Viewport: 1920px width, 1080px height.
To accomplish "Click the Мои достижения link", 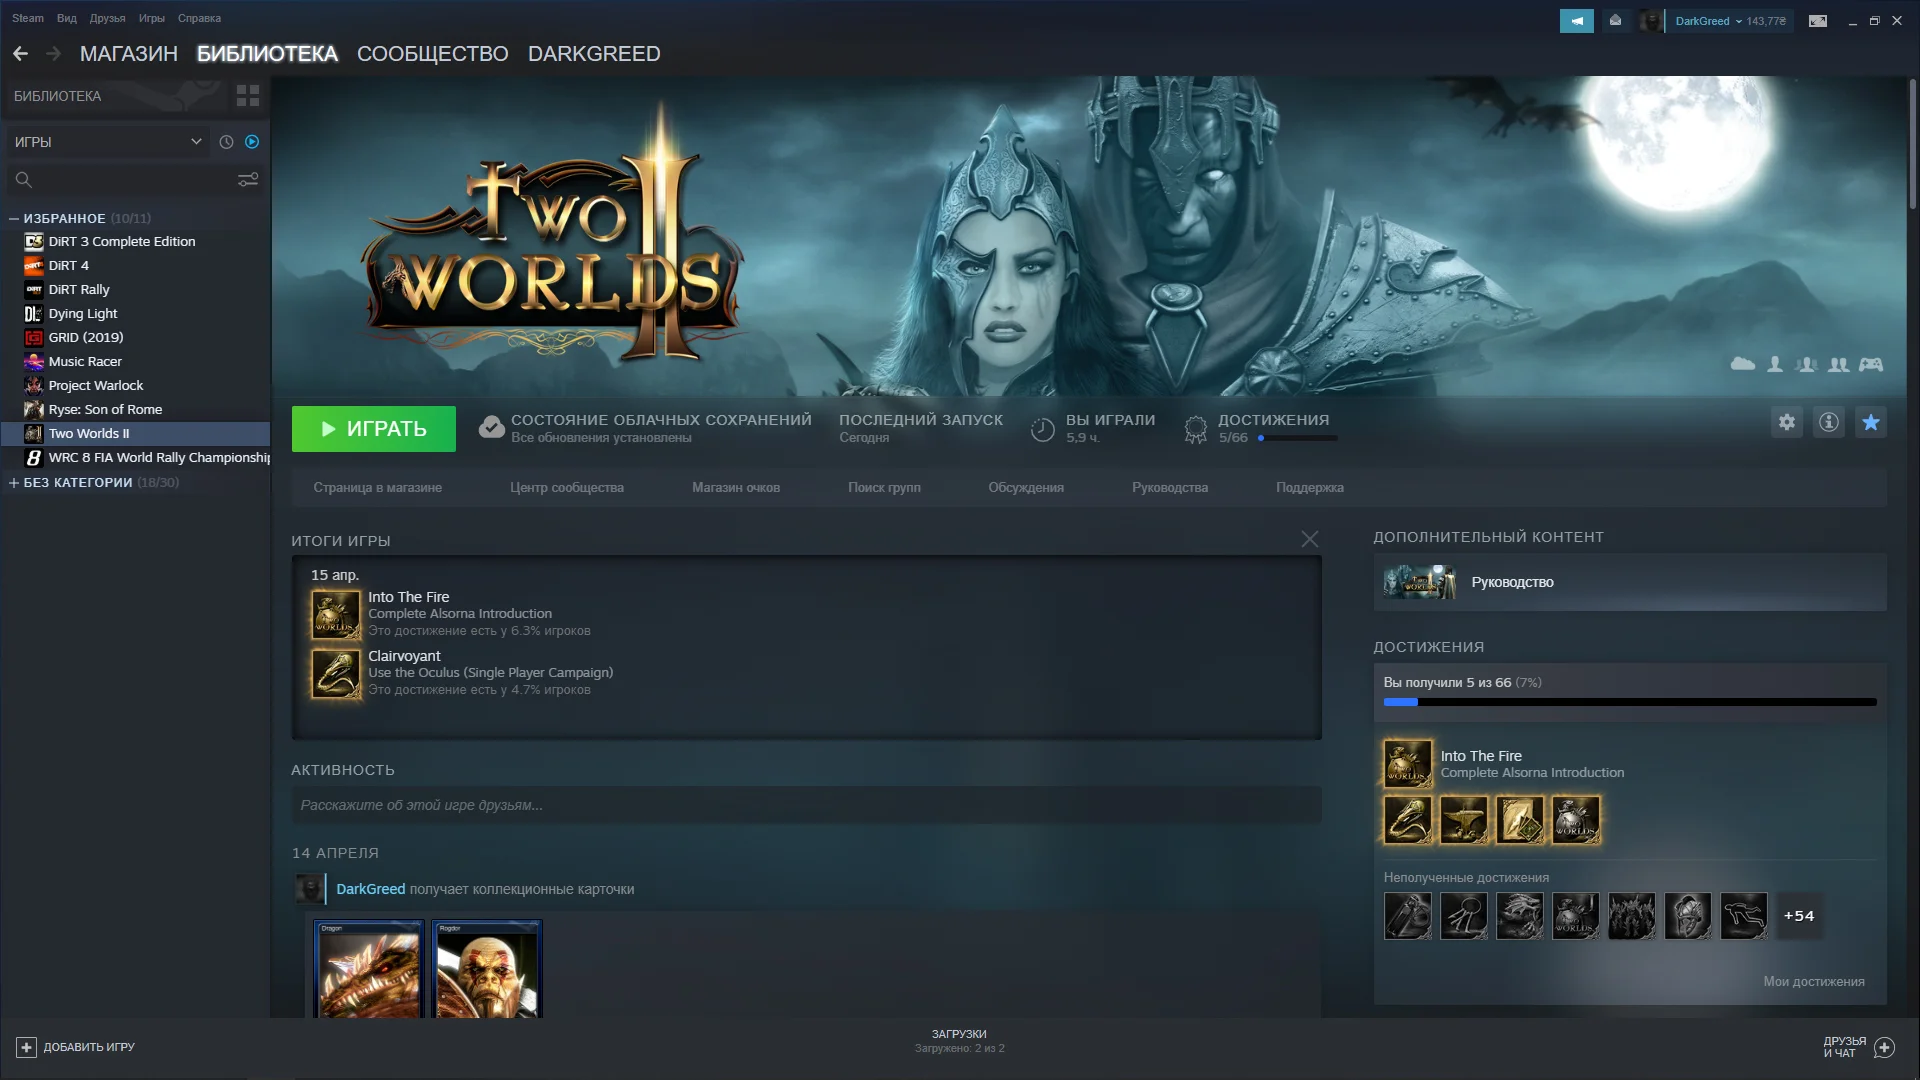I will [x=1814, y=982].
